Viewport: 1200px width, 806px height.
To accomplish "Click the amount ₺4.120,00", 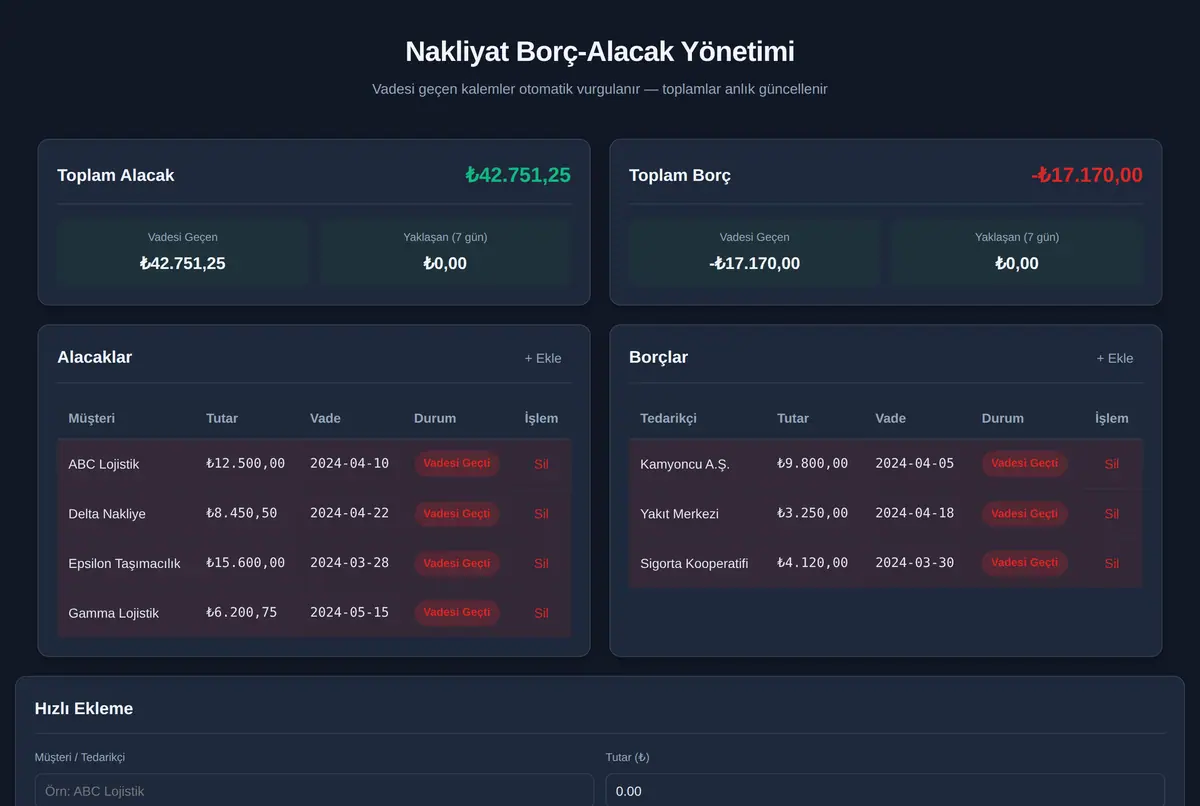I will coord(813,563).
